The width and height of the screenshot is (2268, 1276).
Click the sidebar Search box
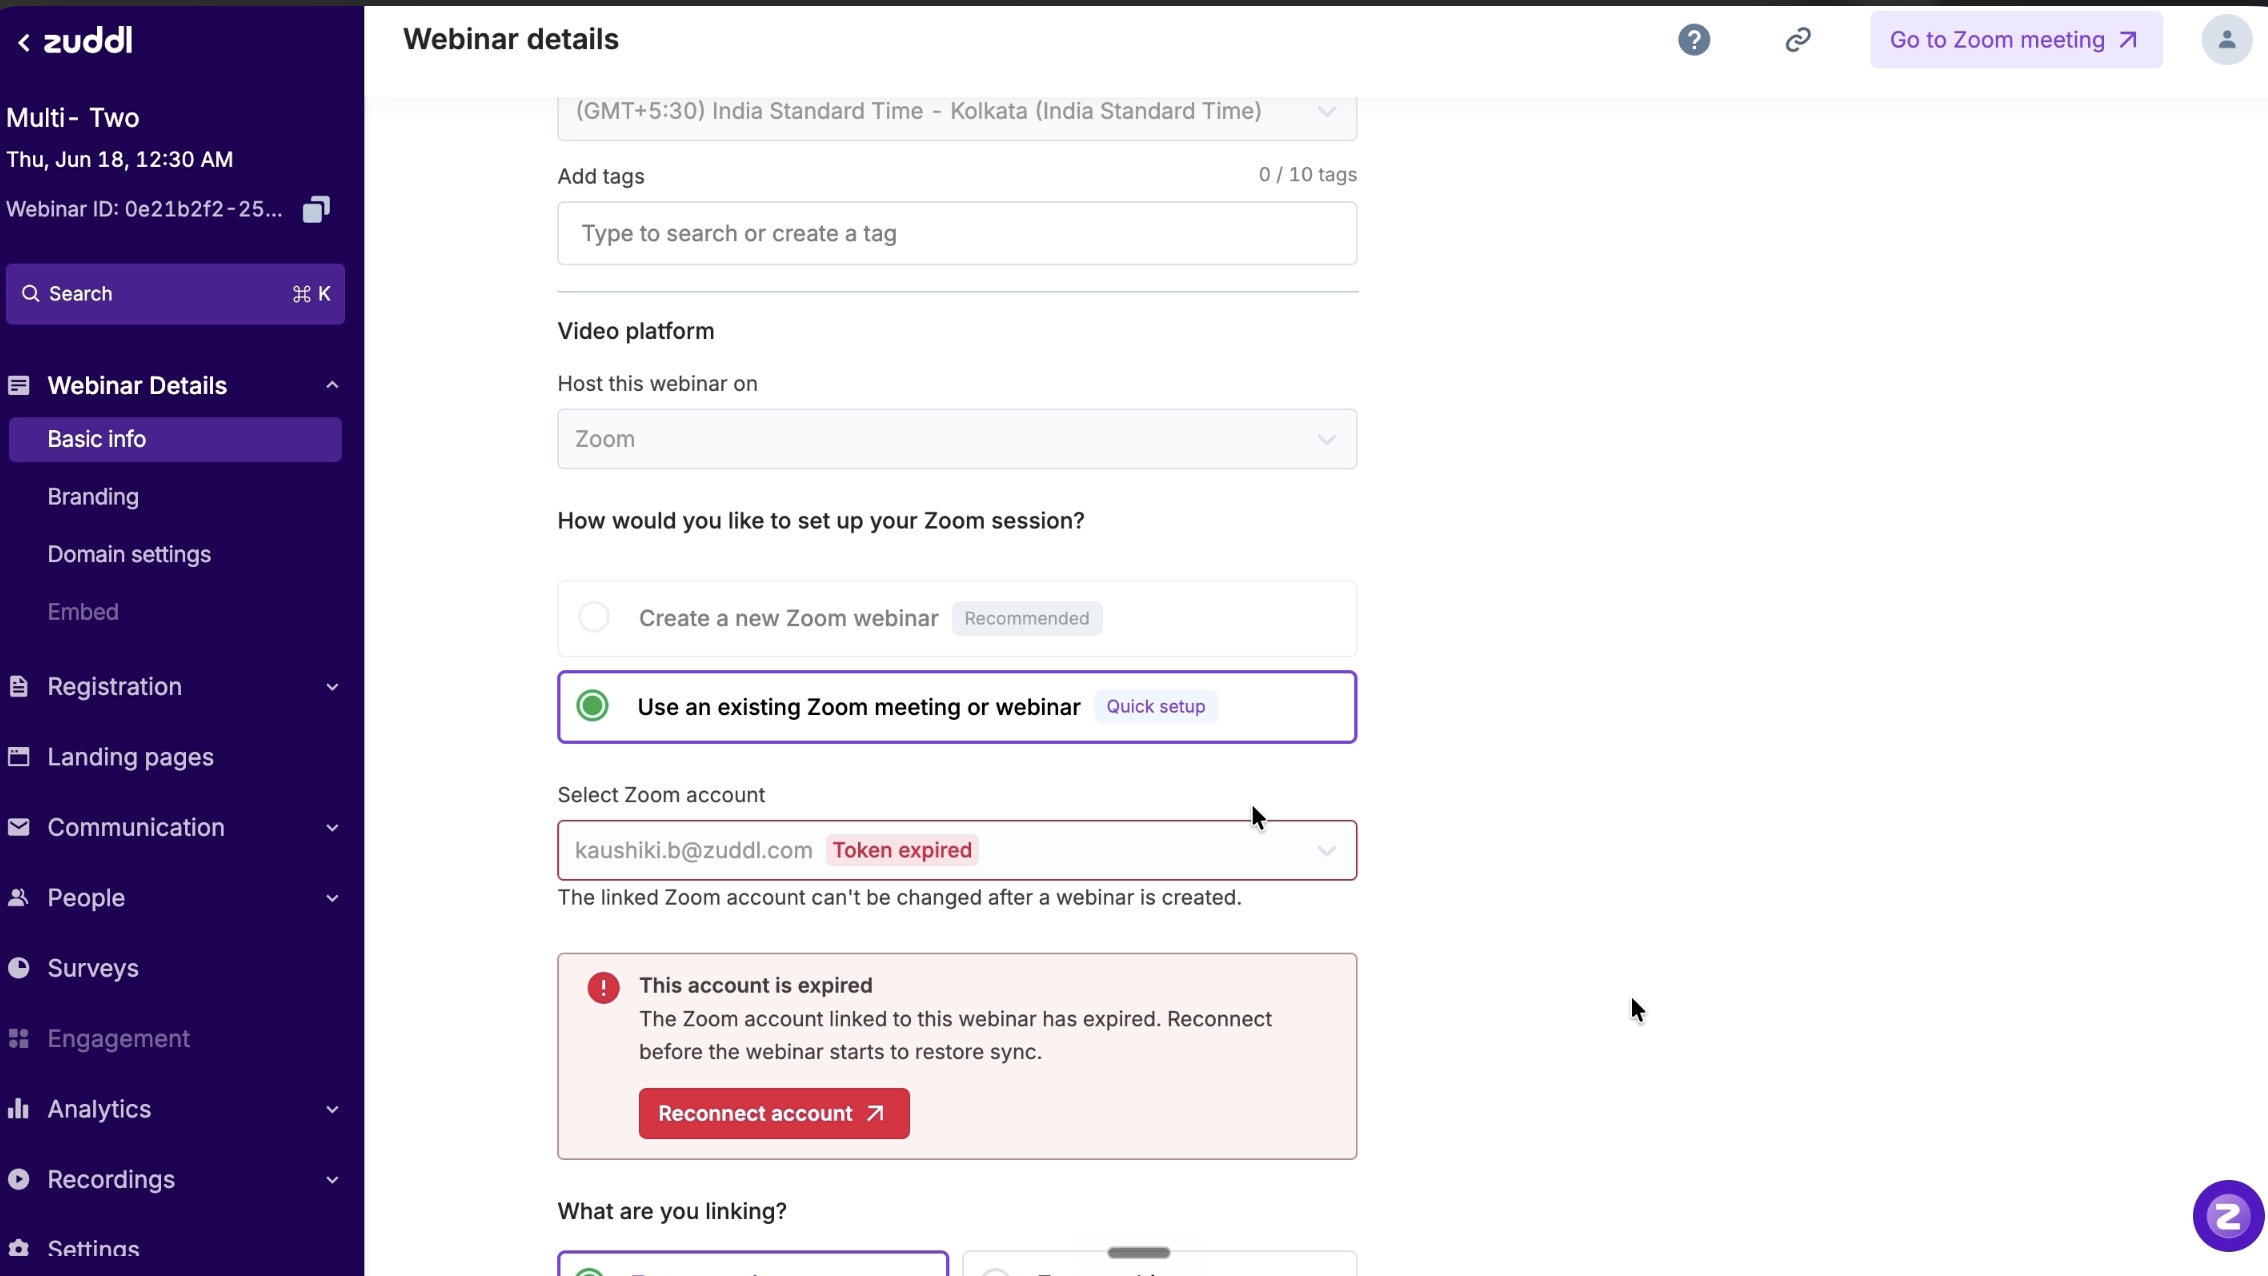pyautogui.click(x=175, y=294)
